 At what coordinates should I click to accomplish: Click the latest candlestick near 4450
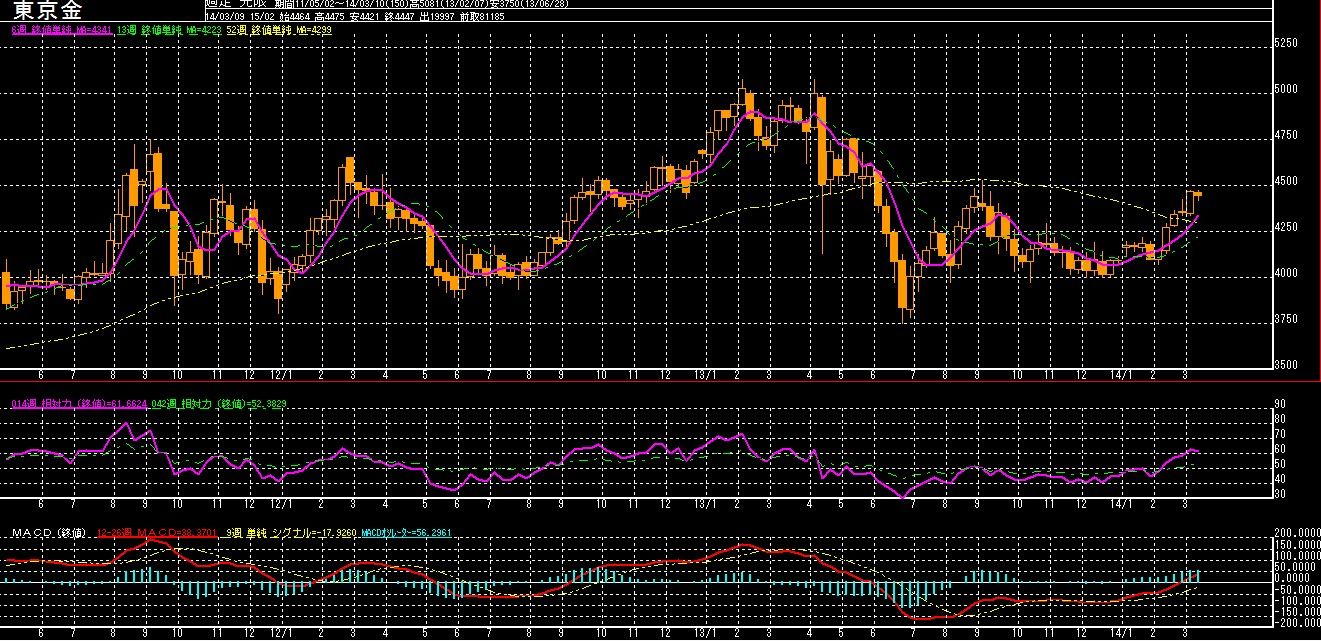[x=1198, y=193]
